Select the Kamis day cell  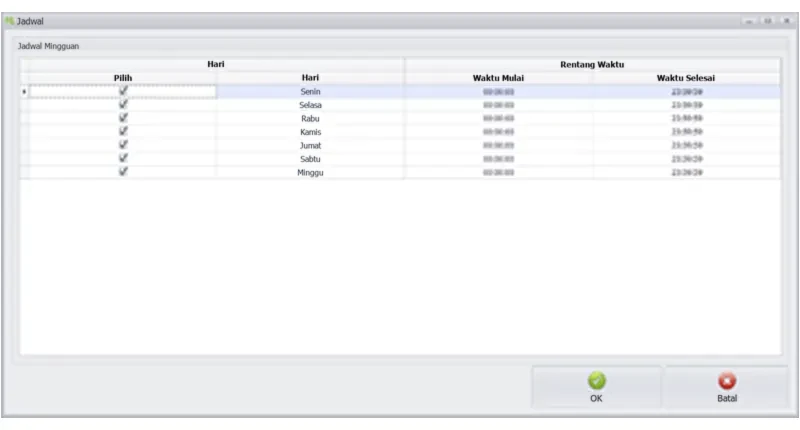310,132
